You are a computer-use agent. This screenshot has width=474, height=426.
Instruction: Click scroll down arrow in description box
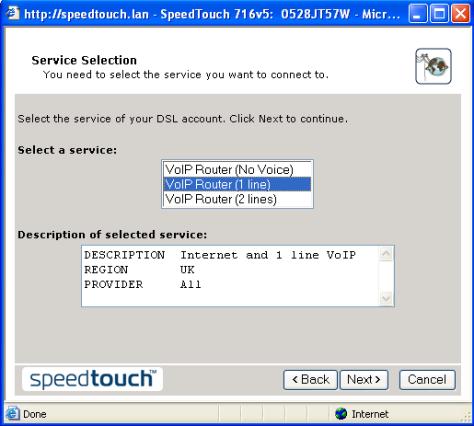tap(386, 298)
